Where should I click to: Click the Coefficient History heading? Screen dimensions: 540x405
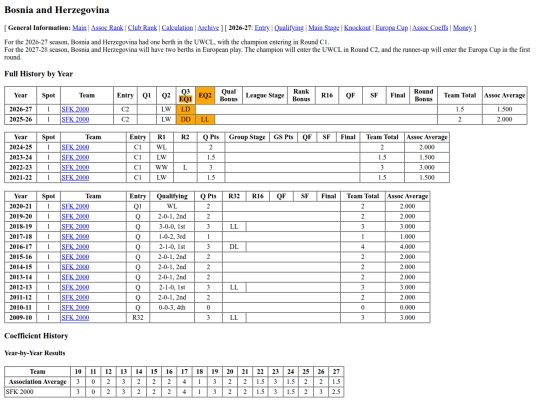pyautogui.click(x=36, y=336)
